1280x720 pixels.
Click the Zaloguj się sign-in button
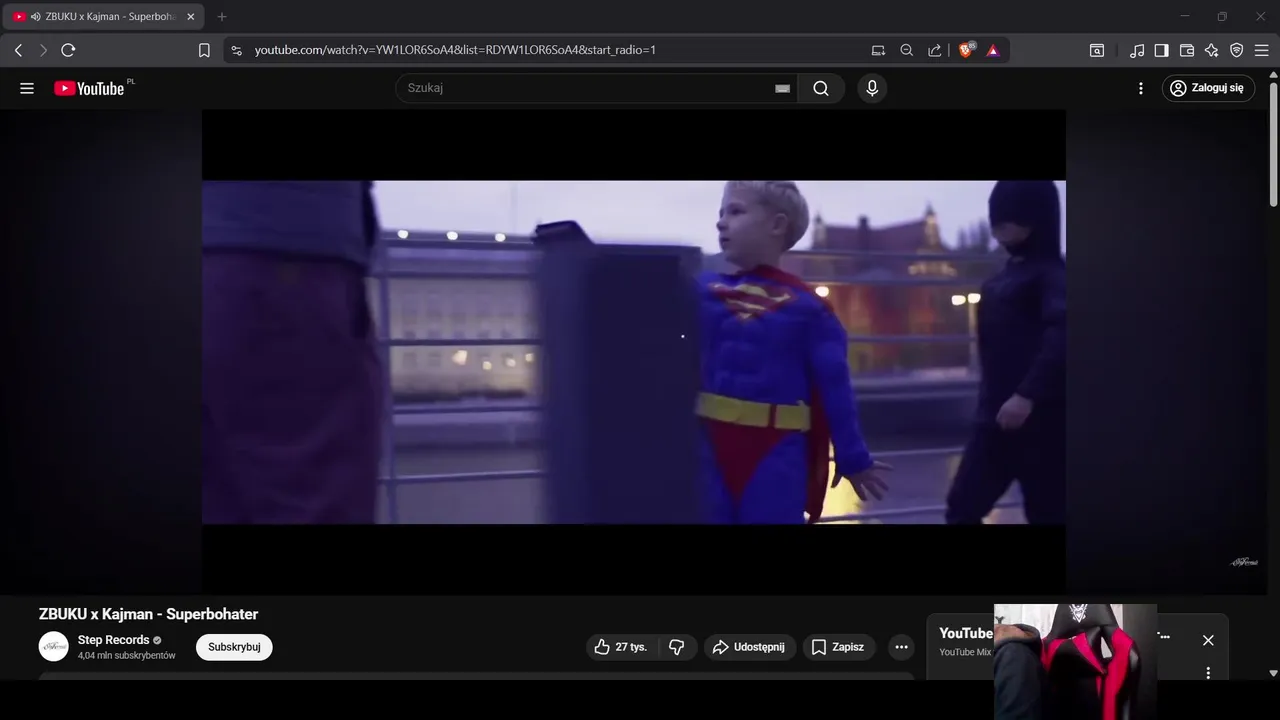tap(1208, 88)
